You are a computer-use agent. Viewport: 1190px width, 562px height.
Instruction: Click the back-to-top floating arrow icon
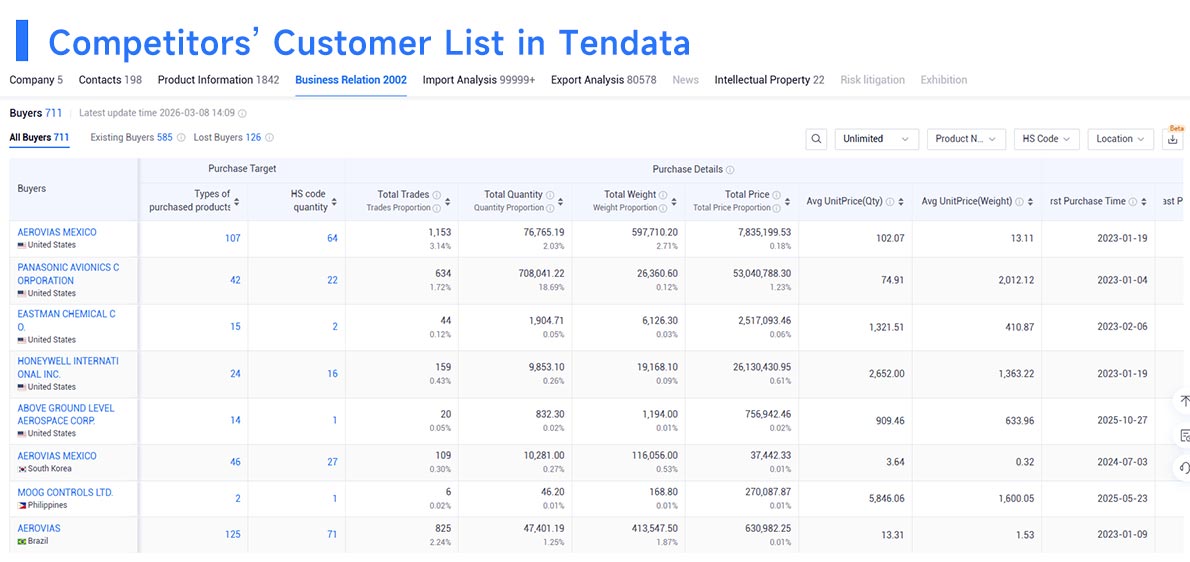(1184, 402)
